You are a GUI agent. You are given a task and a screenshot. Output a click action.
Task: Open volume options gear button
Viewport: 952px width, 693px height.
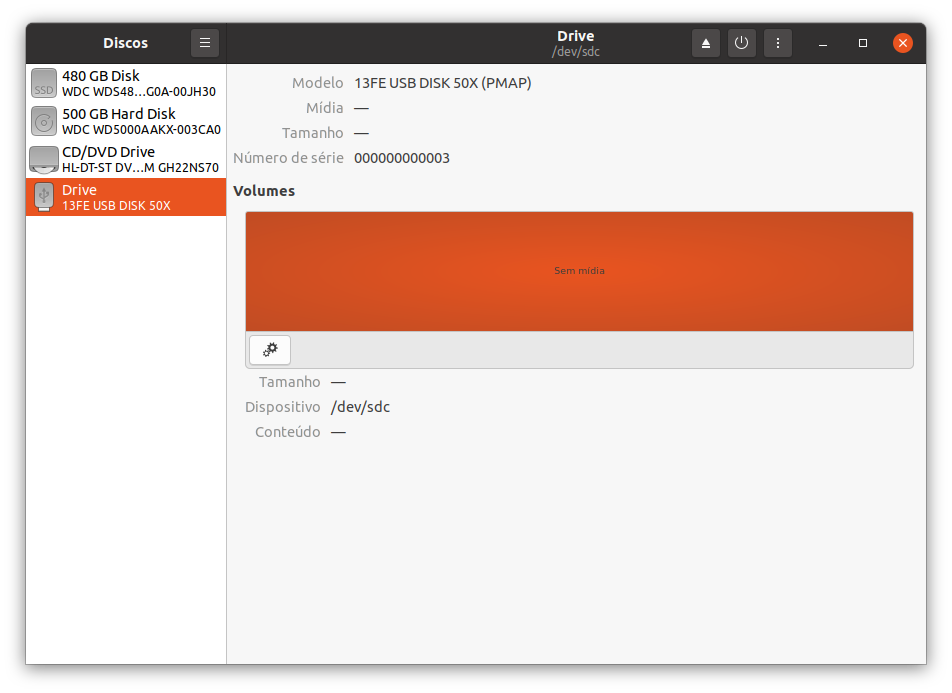coord(270,350)
